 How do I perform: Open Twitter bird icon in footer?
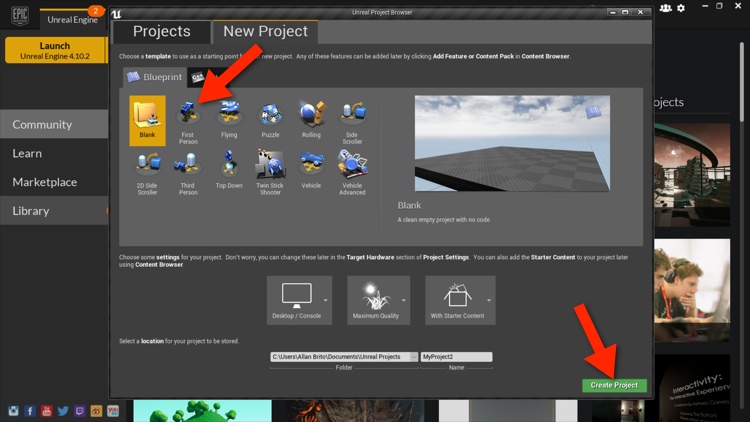click(x=63, y=411)
